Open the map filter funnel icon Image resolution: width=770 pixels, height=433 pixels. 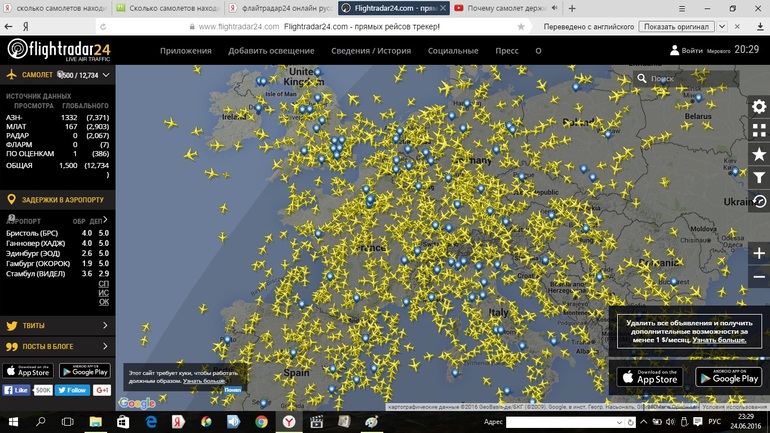(x=759, y=178)
